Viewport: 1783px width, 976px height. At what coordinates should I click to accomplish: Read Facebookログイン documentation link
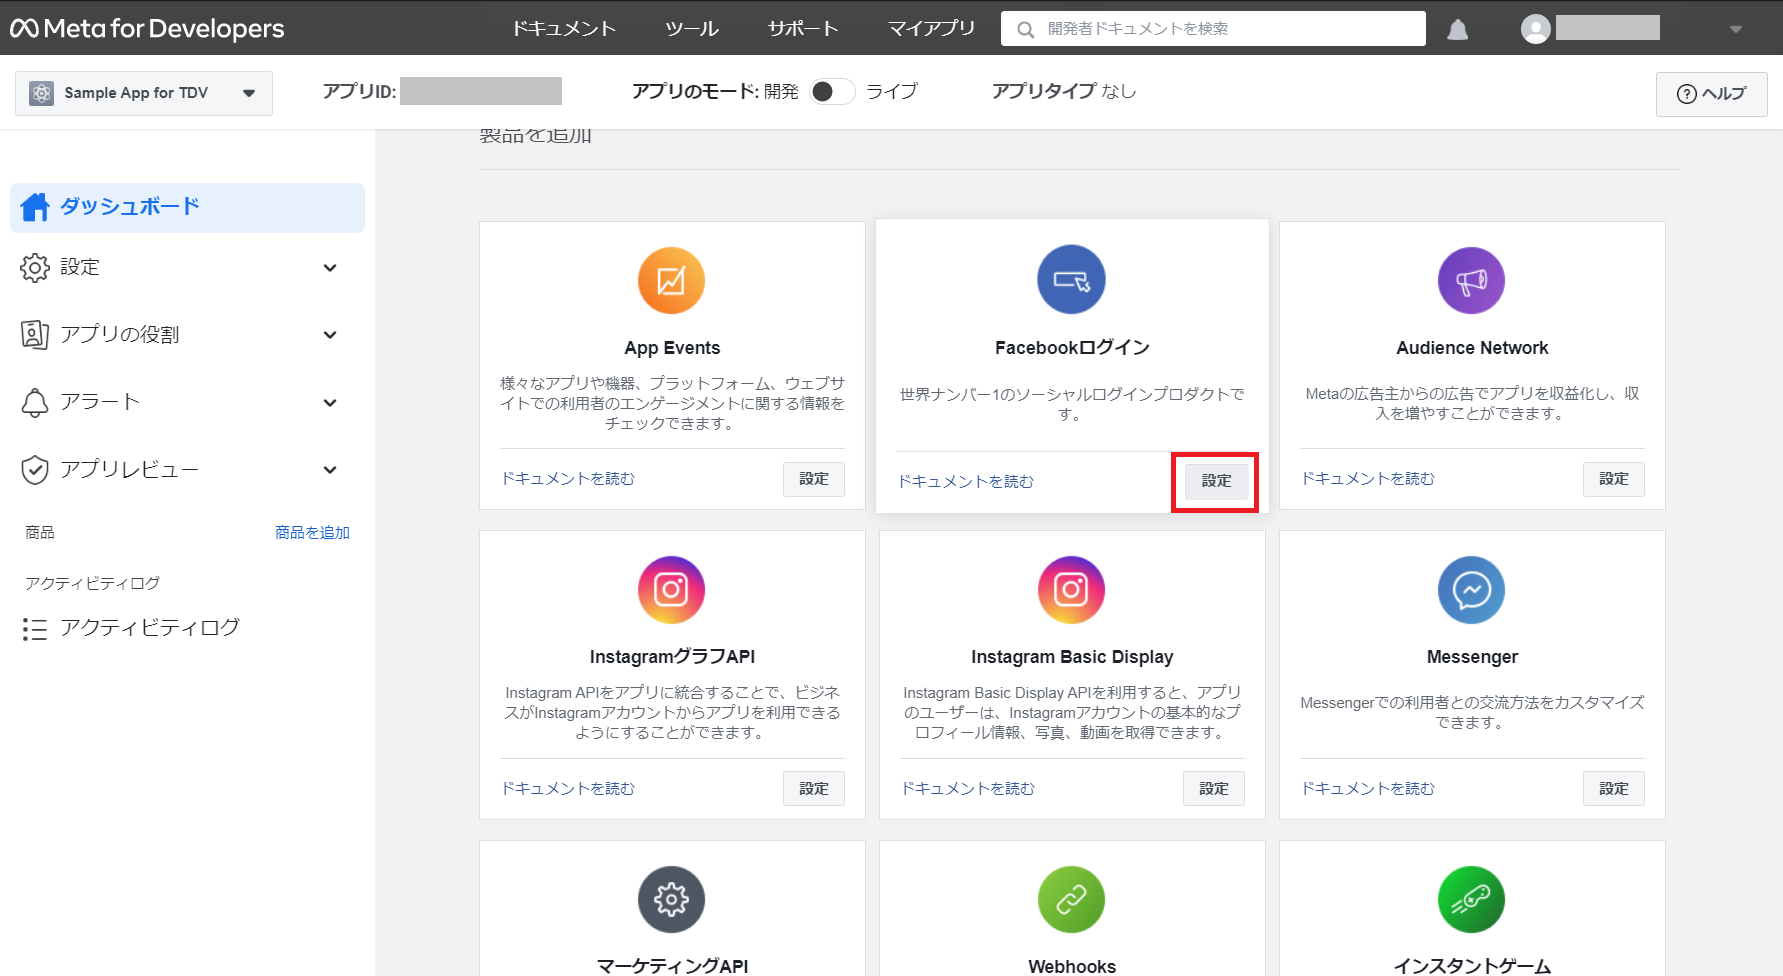[966, 482]
